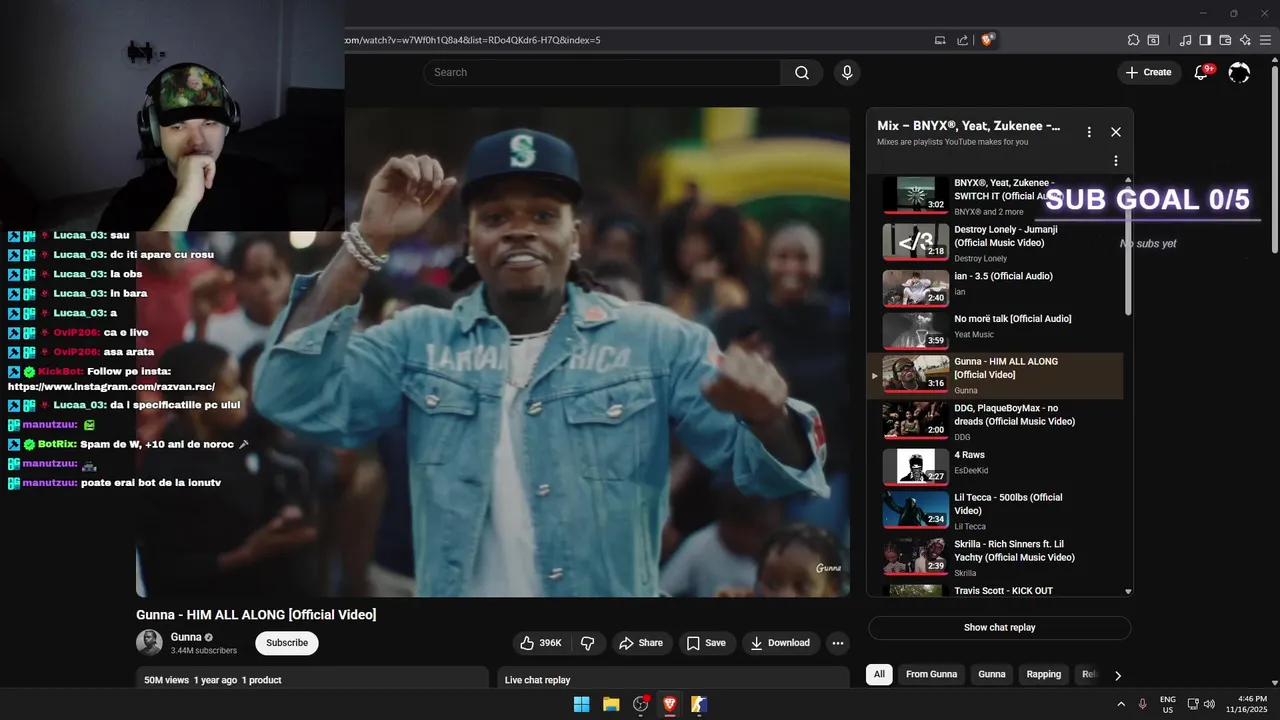This screenshot has height=720, width=1280.
Task: Click the dislike thumbs-down button
Action: click(x=588, y=643)
